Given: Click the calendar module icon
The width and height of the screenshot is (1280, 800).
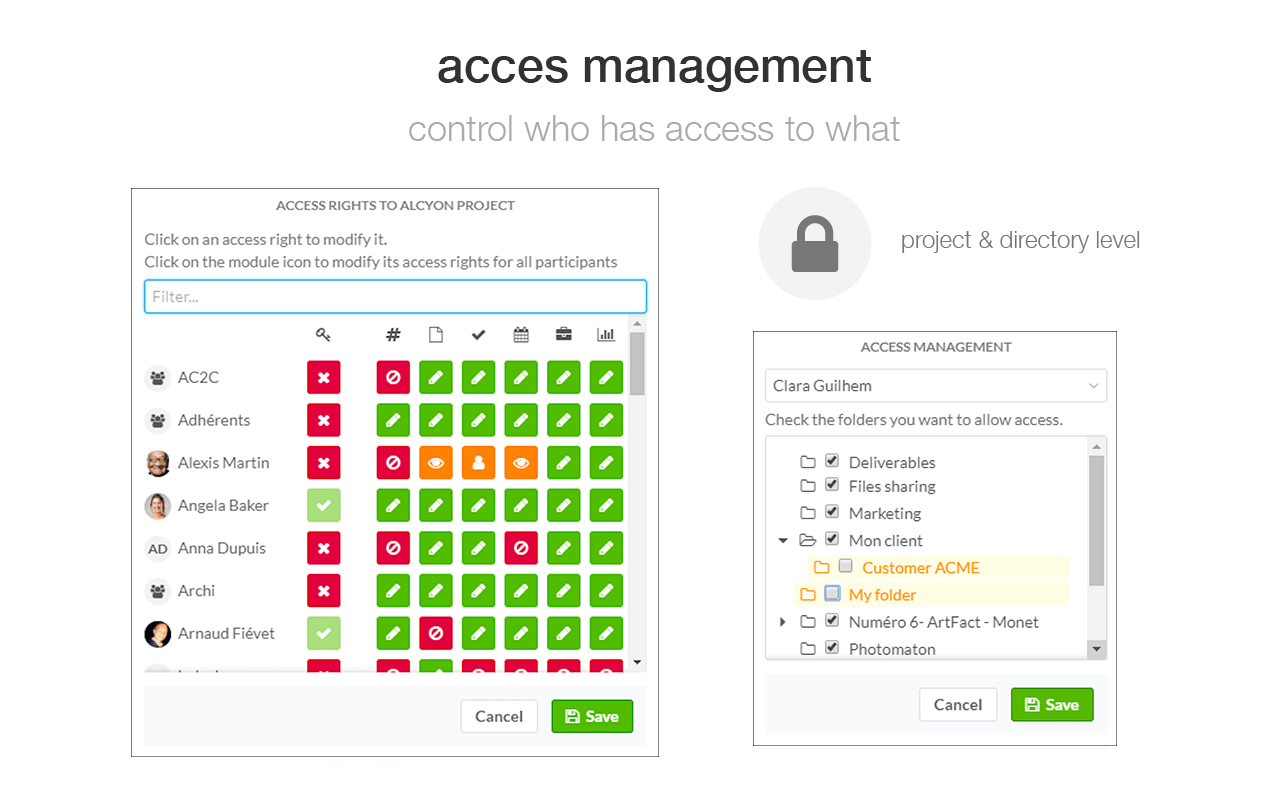Looking at the screenshot, I should 521,335.
